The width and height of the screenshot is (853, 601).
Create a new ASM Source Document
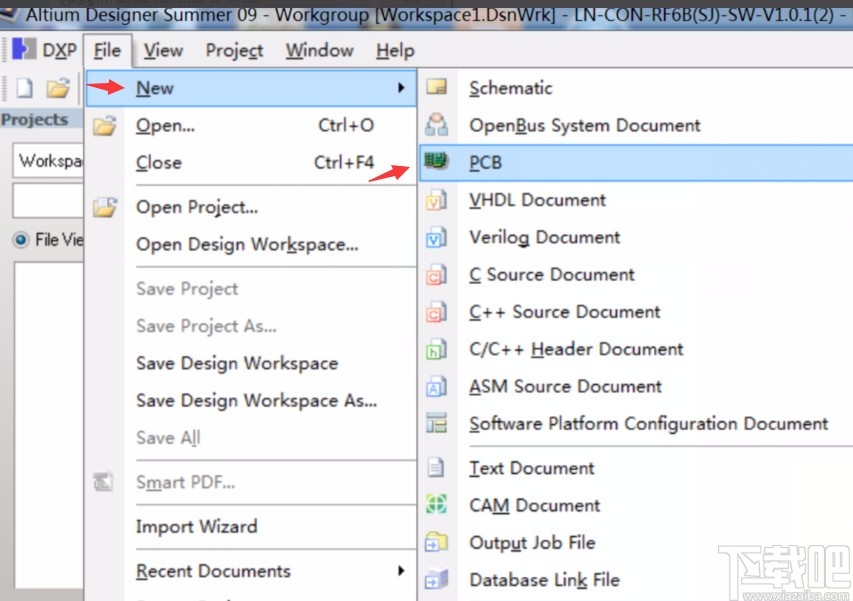(636, 386)
